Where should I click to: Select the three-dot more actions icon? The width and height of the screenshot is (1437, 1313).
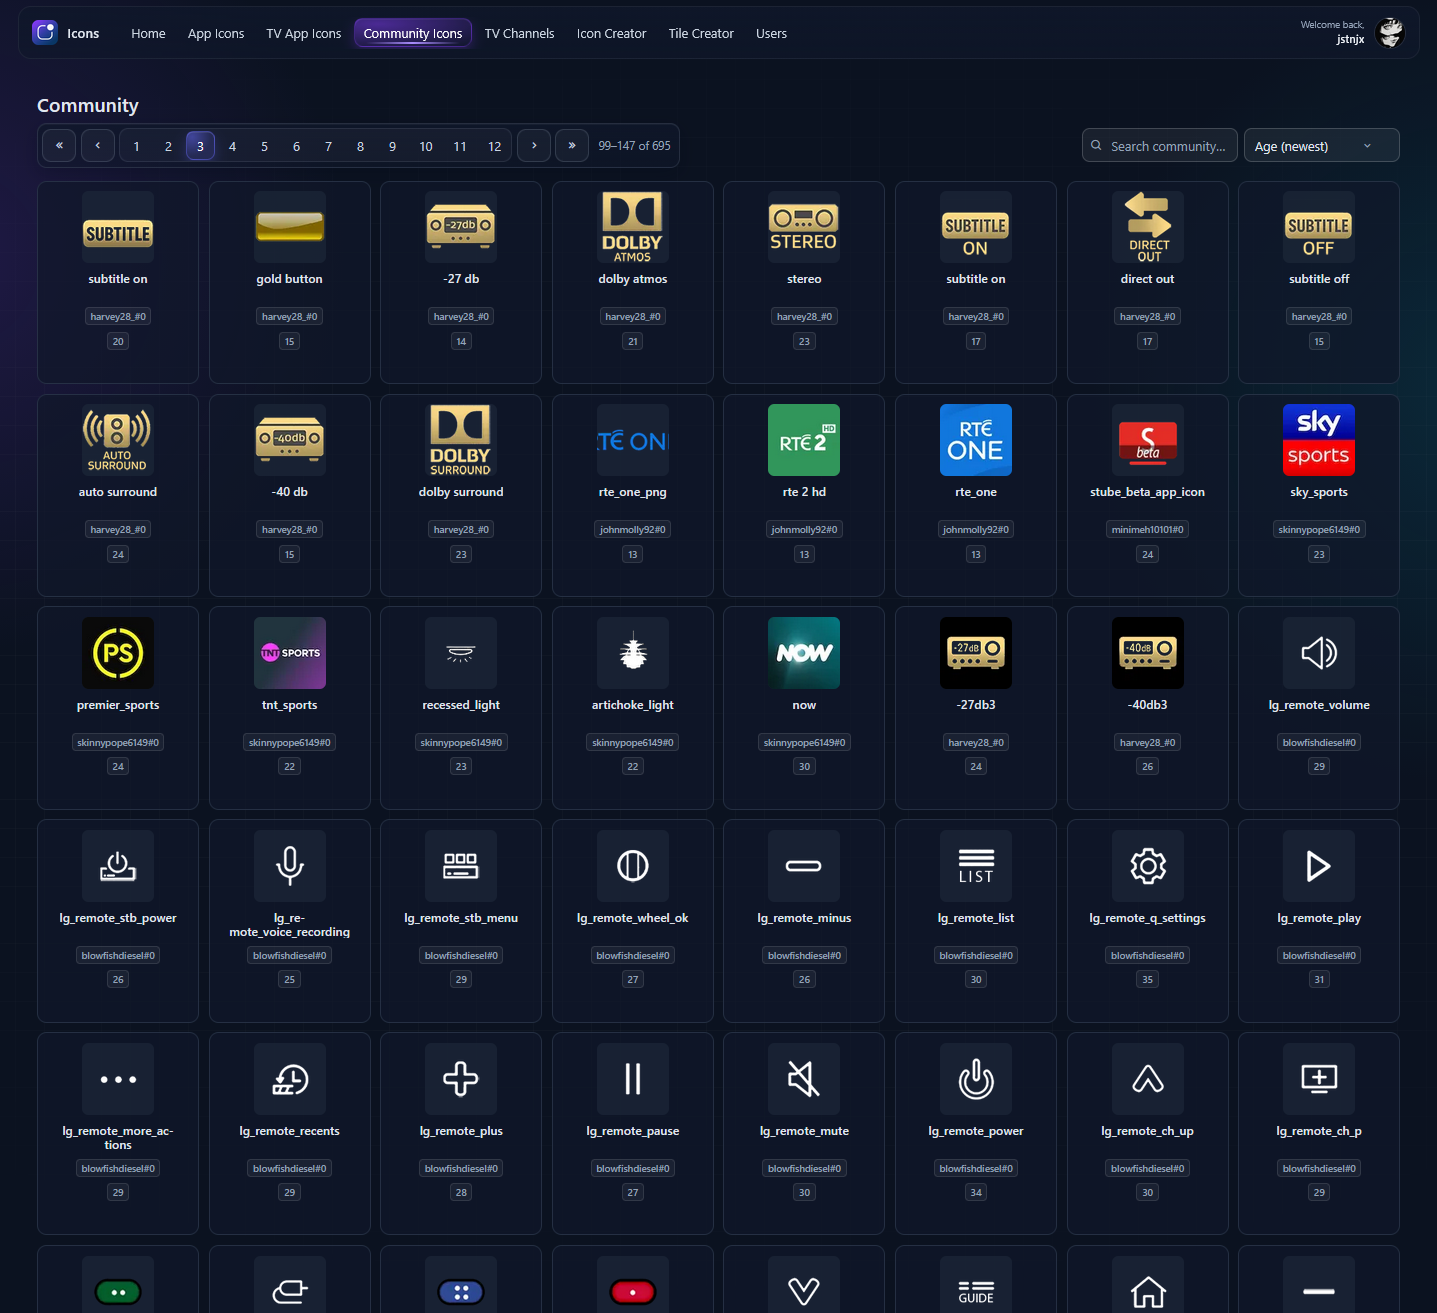tap(118, 1079)
